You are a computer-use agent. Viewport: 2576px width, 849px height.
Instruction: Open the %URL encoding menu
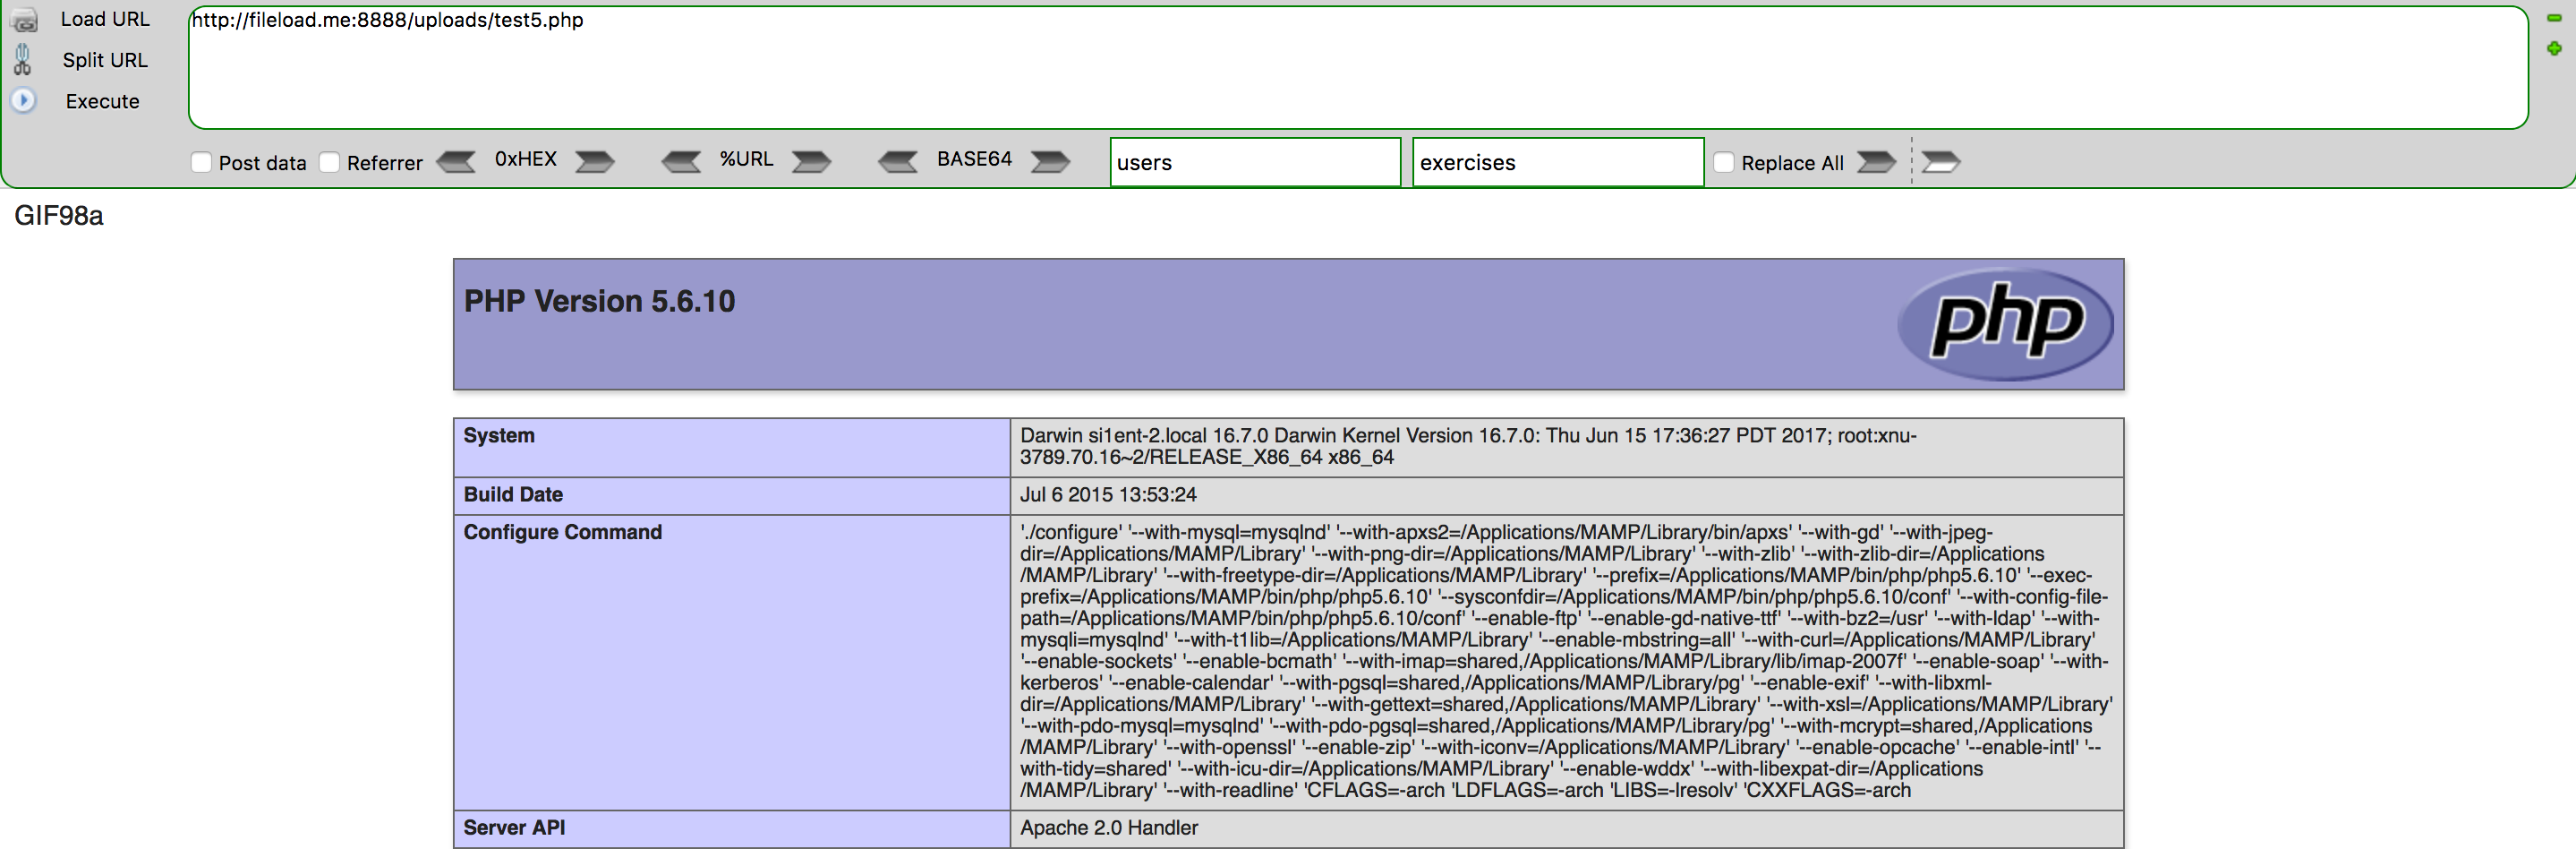[746, 159]
